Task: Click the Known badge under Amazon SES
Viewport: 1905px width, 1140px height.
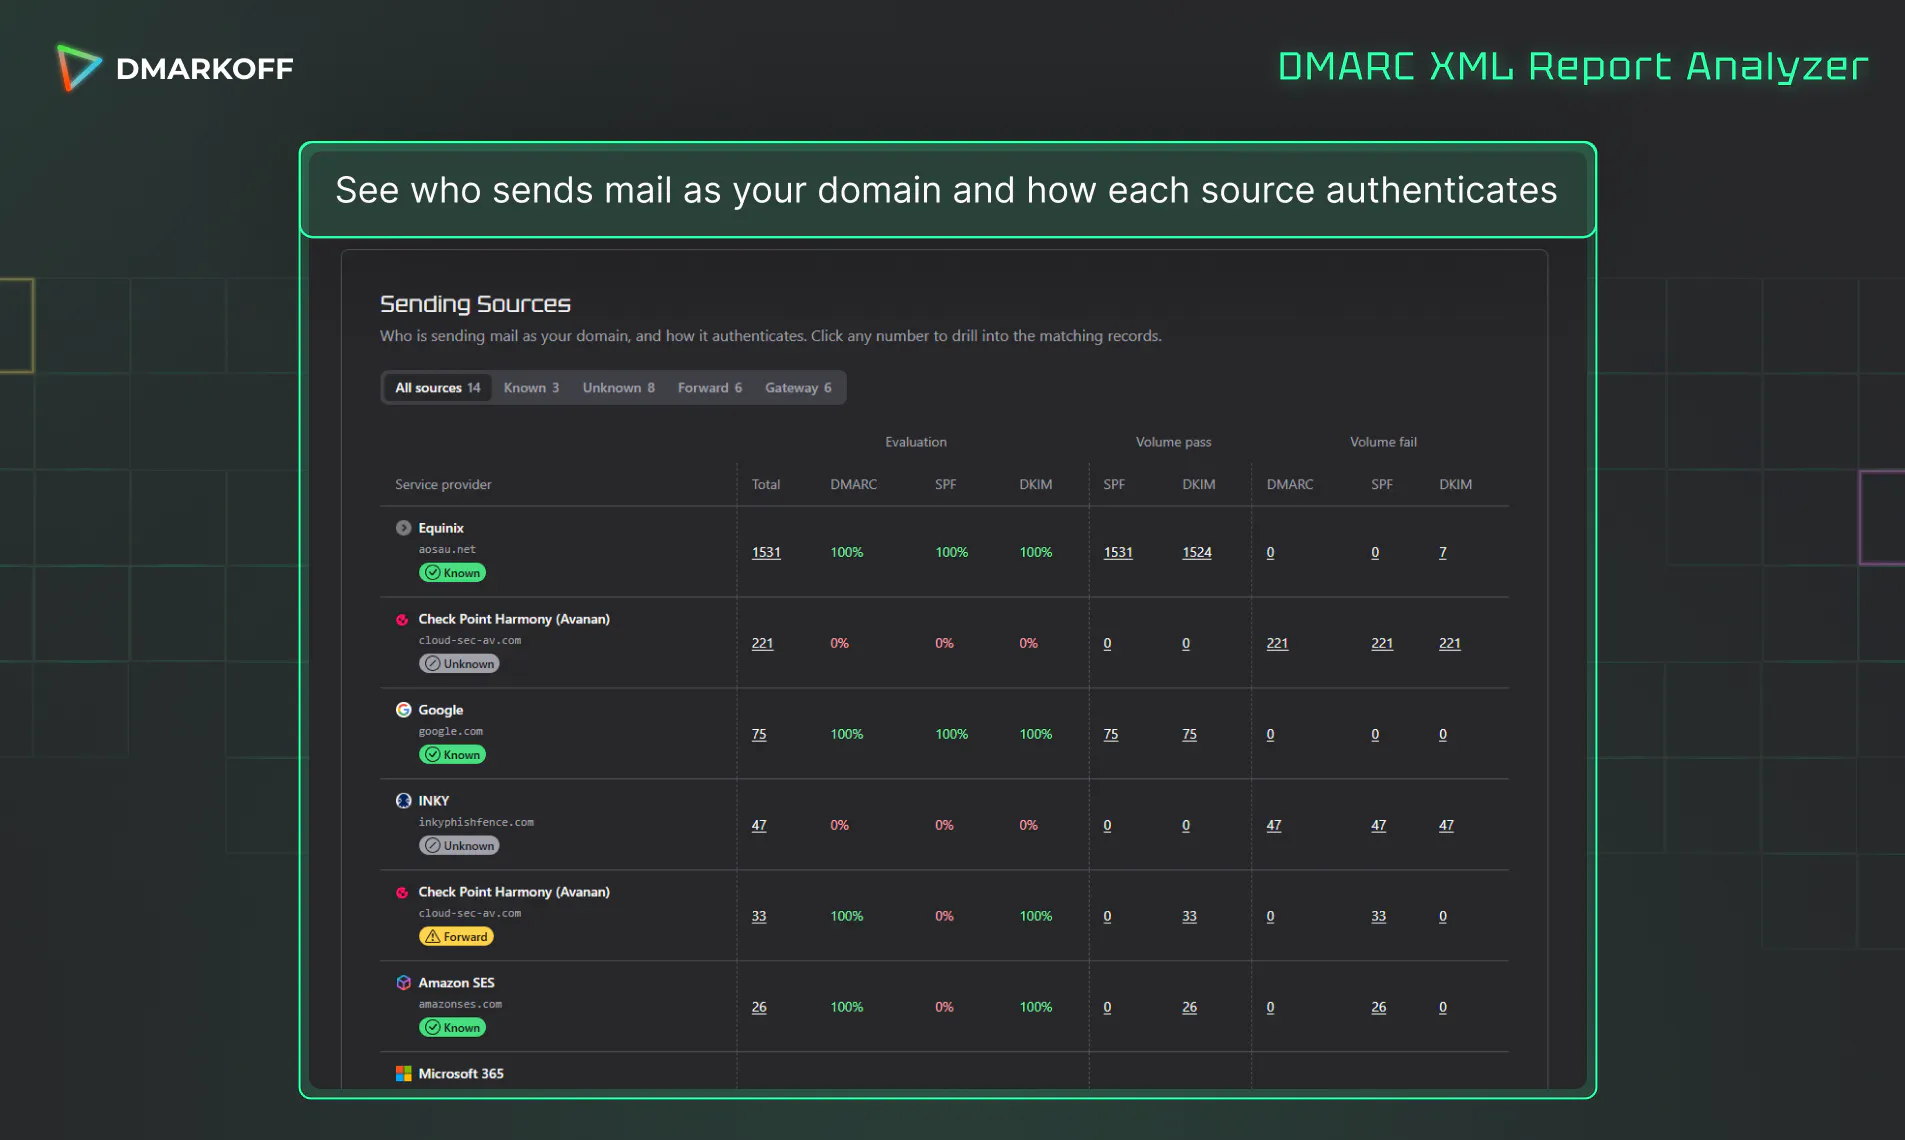Action: pos(452,1028)
